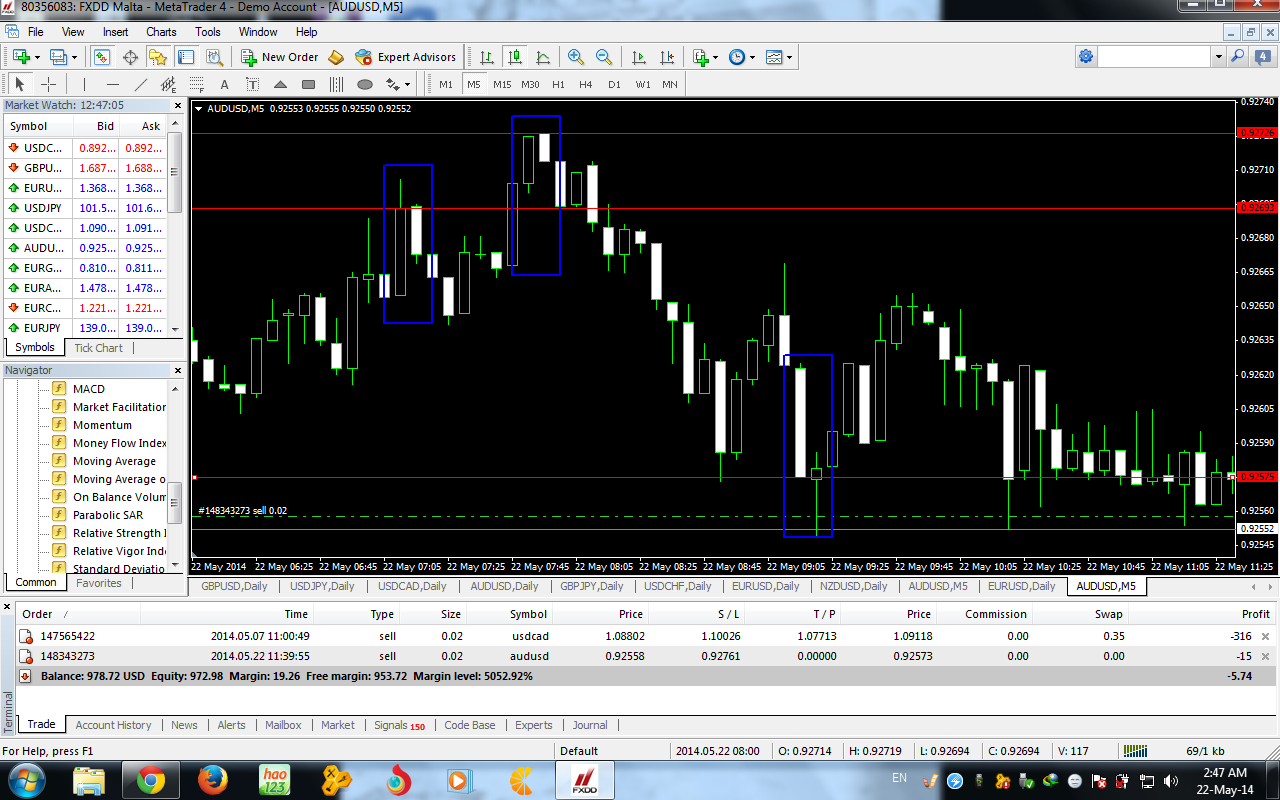Switch chart to line chart mode
This screenshot has height=800, width=1280.
543,57
